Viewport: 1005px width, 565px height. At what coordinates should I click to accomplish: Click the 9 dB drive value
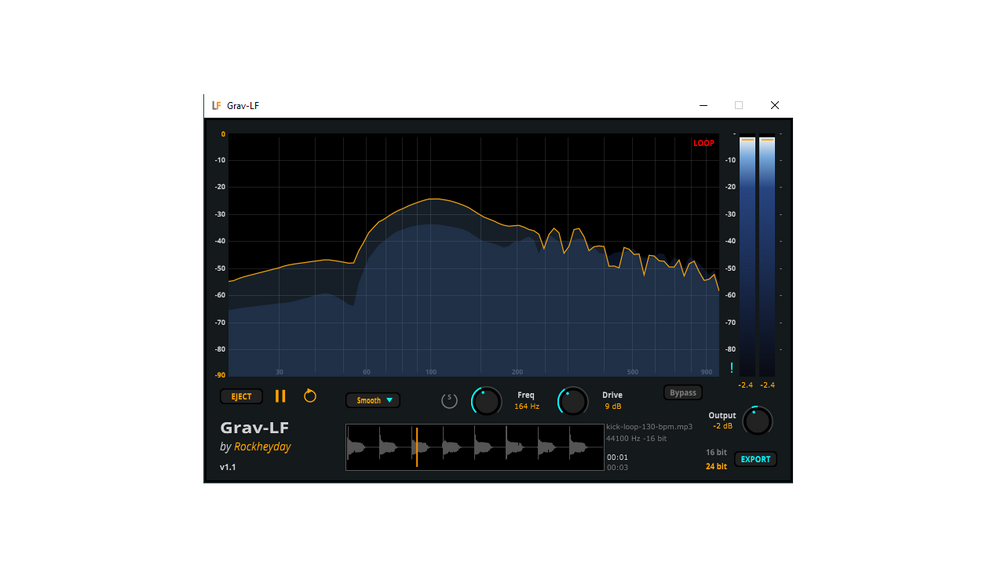pyautogui.click(x=613, y=407)
